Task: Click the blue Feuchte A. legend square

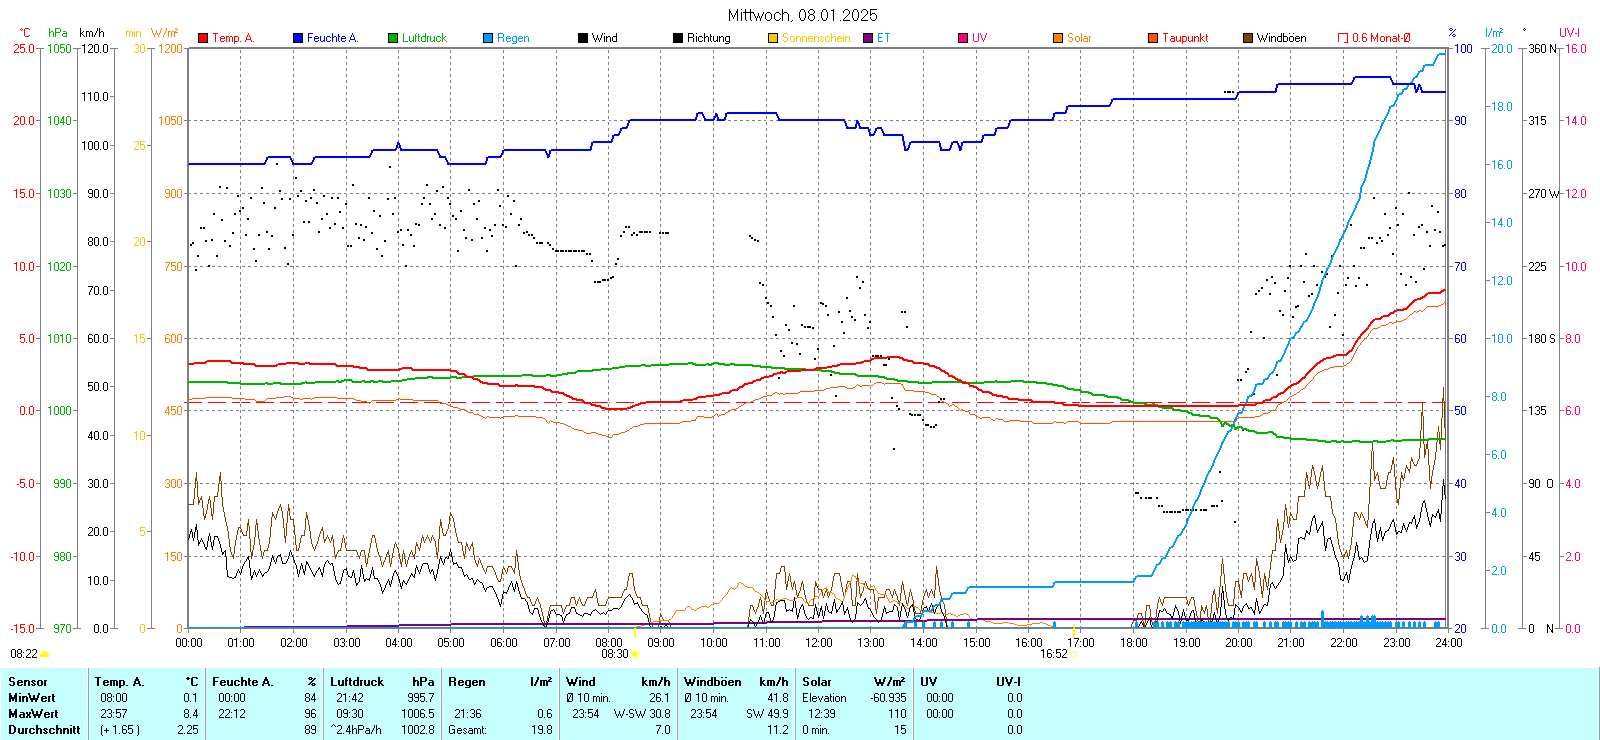Action: click(298, 38)
